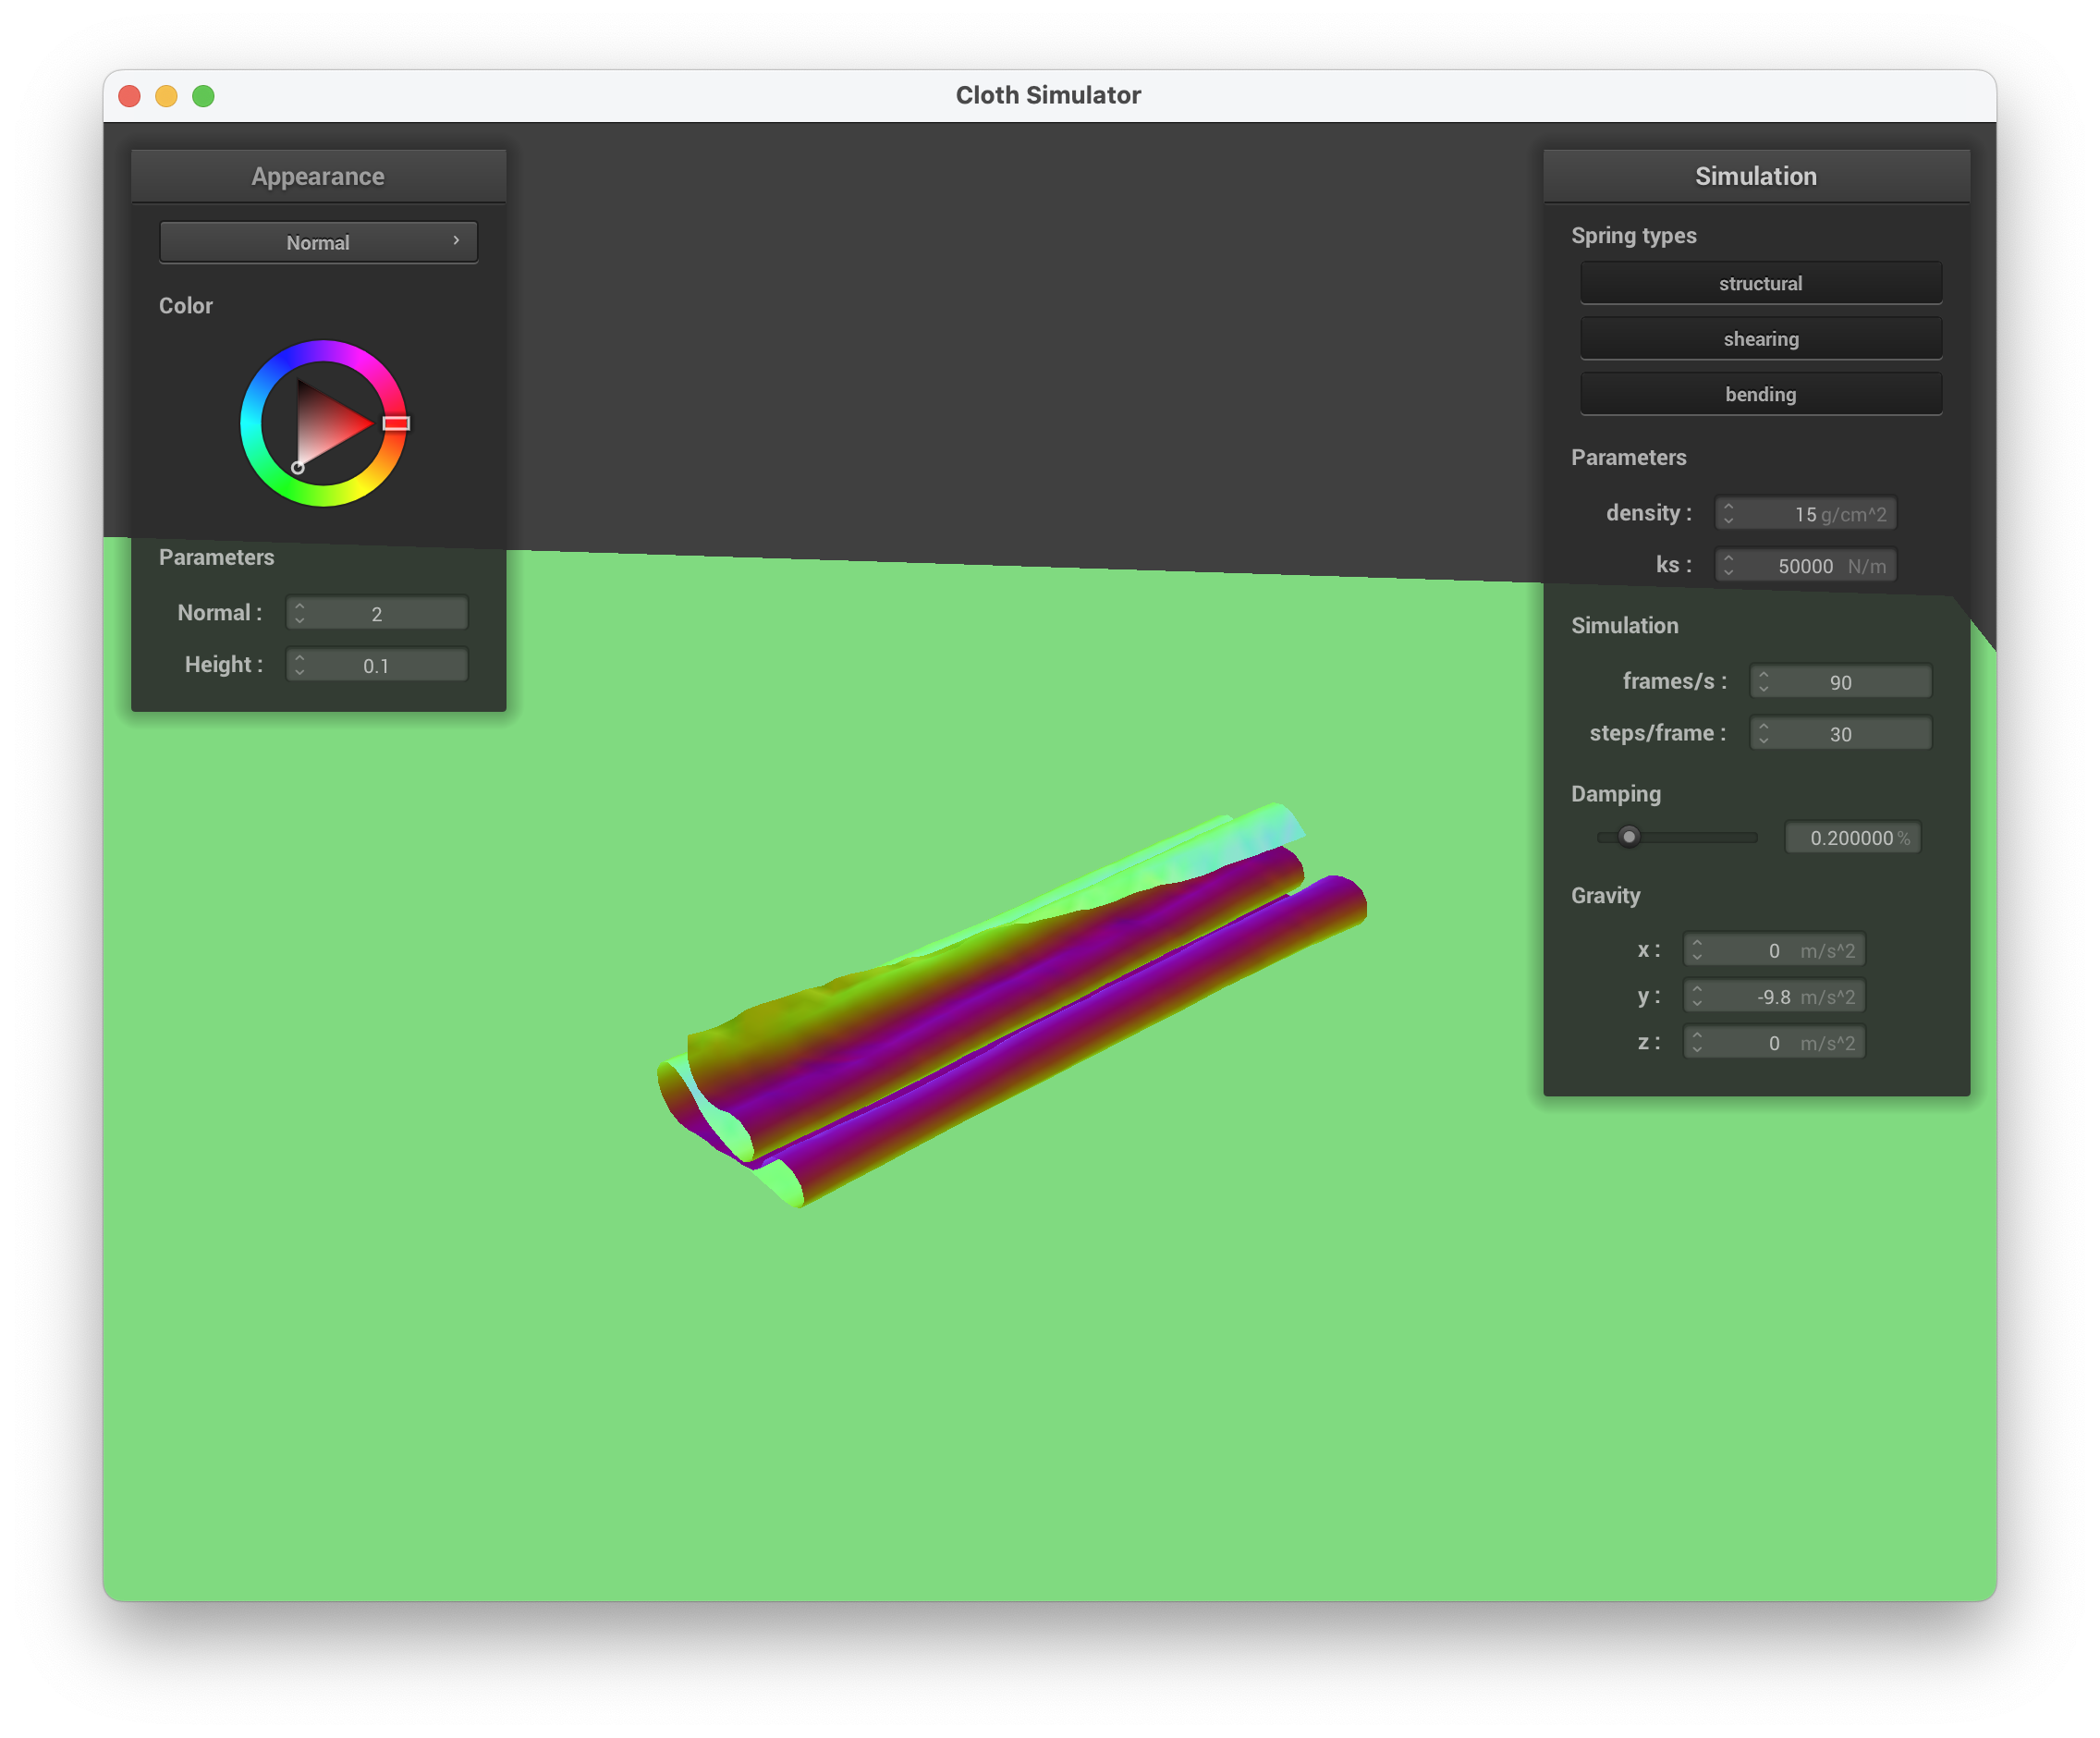Toggle the shearing spring type button

point(1760,339)
